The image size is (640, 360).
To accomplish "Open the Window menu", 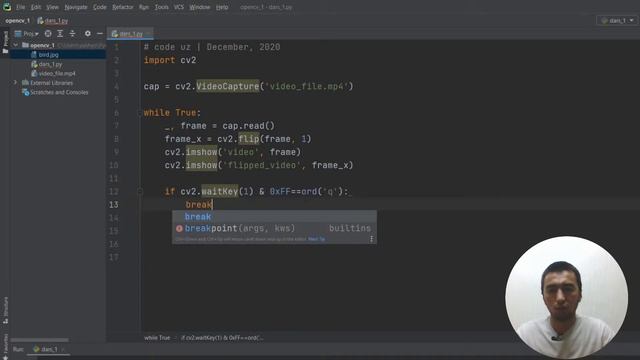I will pyautogui.click(x=200, y=7).
